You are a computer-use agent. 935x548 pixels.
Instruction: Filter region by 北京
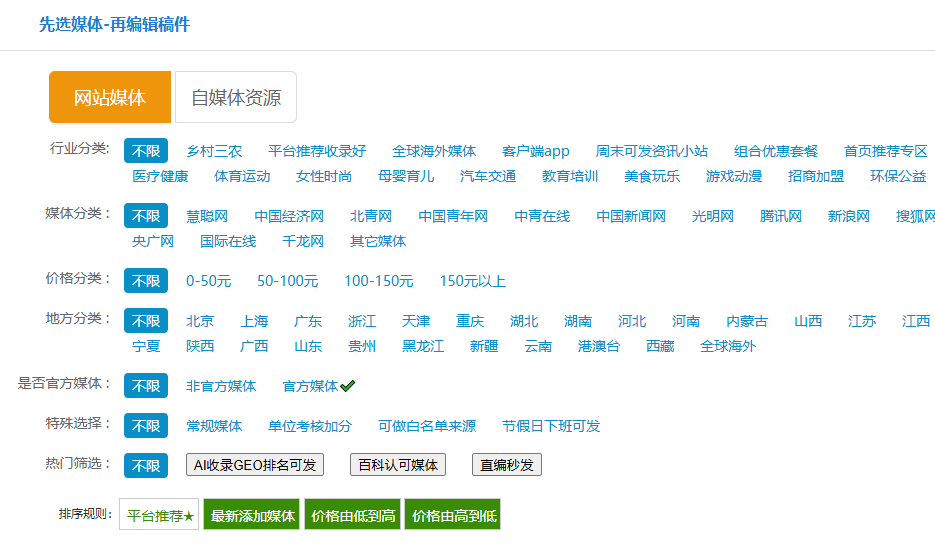[x=200, y=321]
